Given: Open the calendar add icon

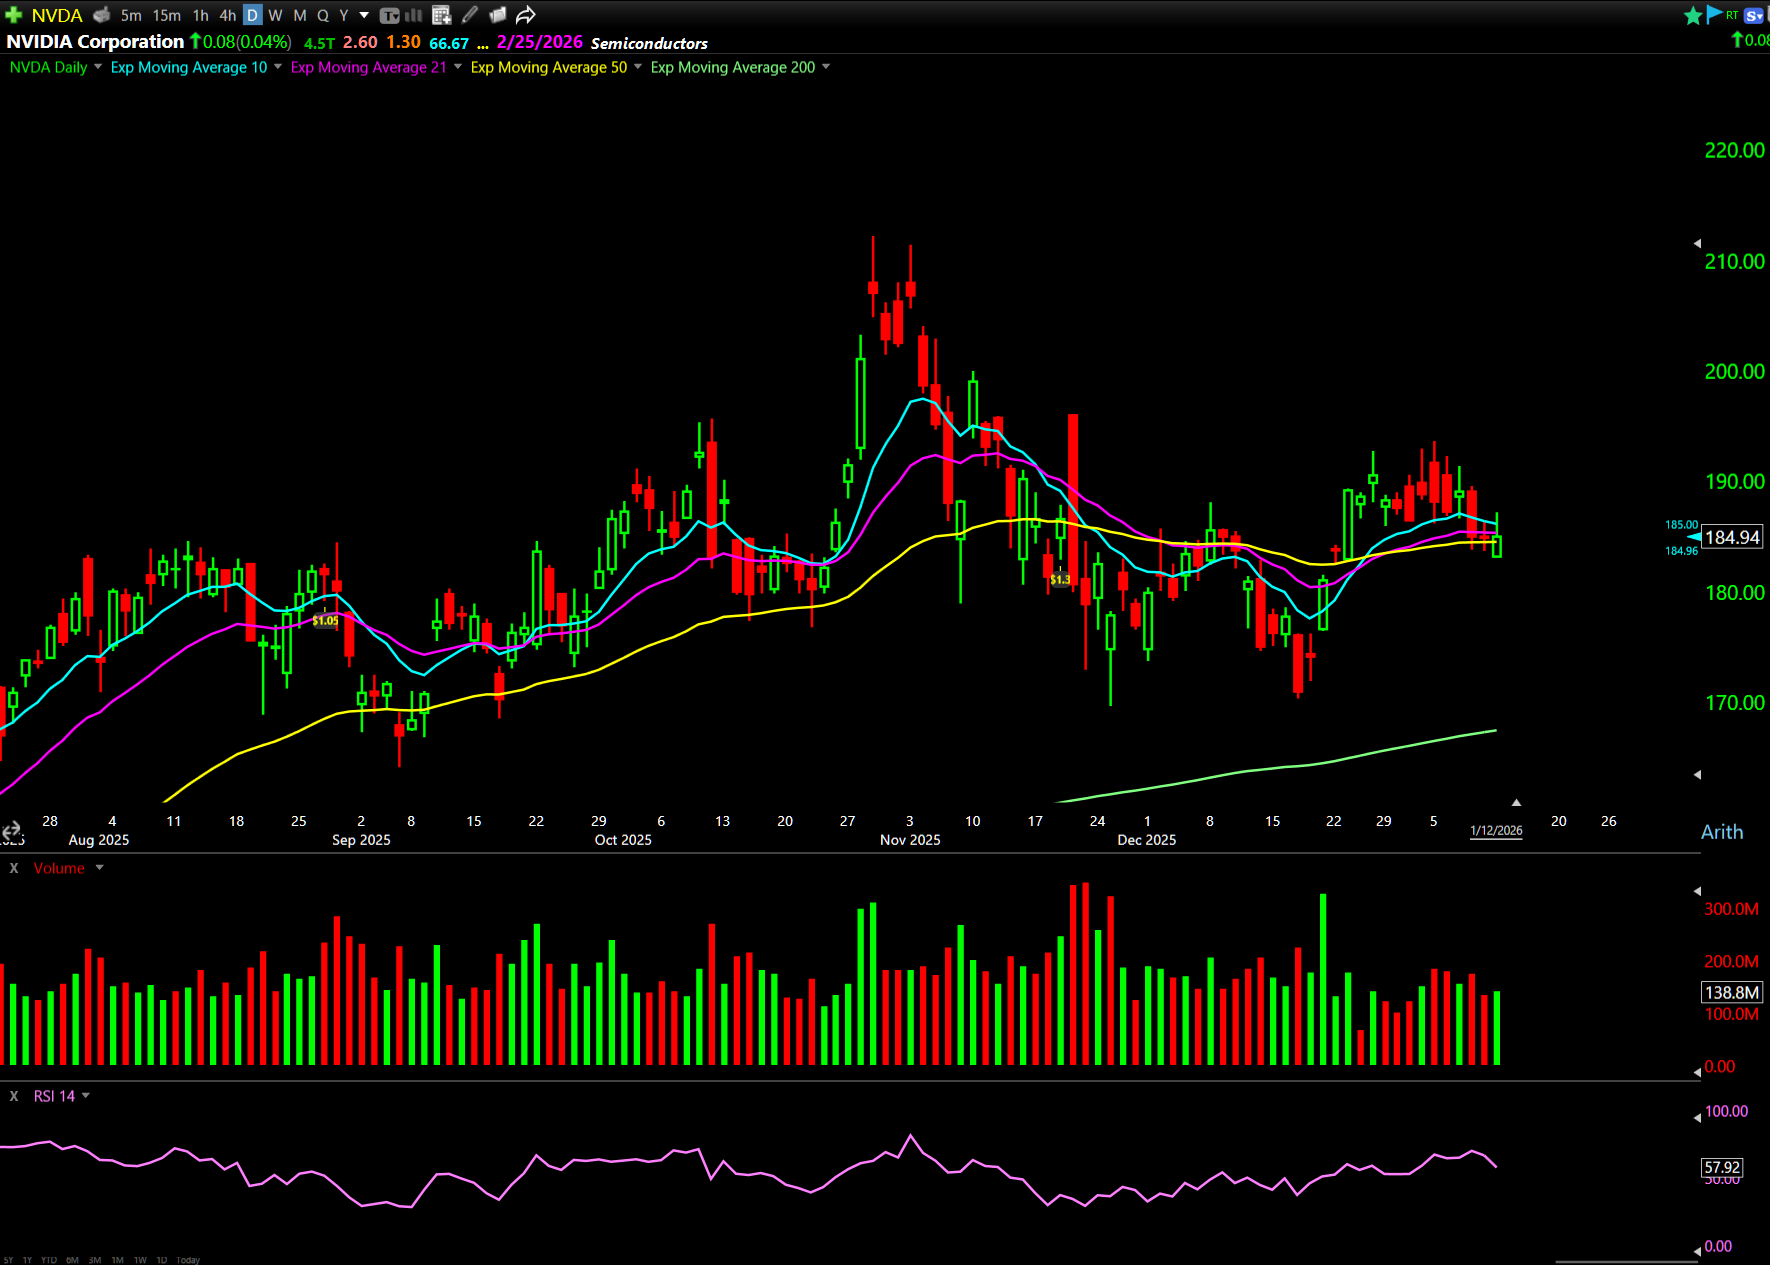Looking at the screenshot, I should point(441,15).
